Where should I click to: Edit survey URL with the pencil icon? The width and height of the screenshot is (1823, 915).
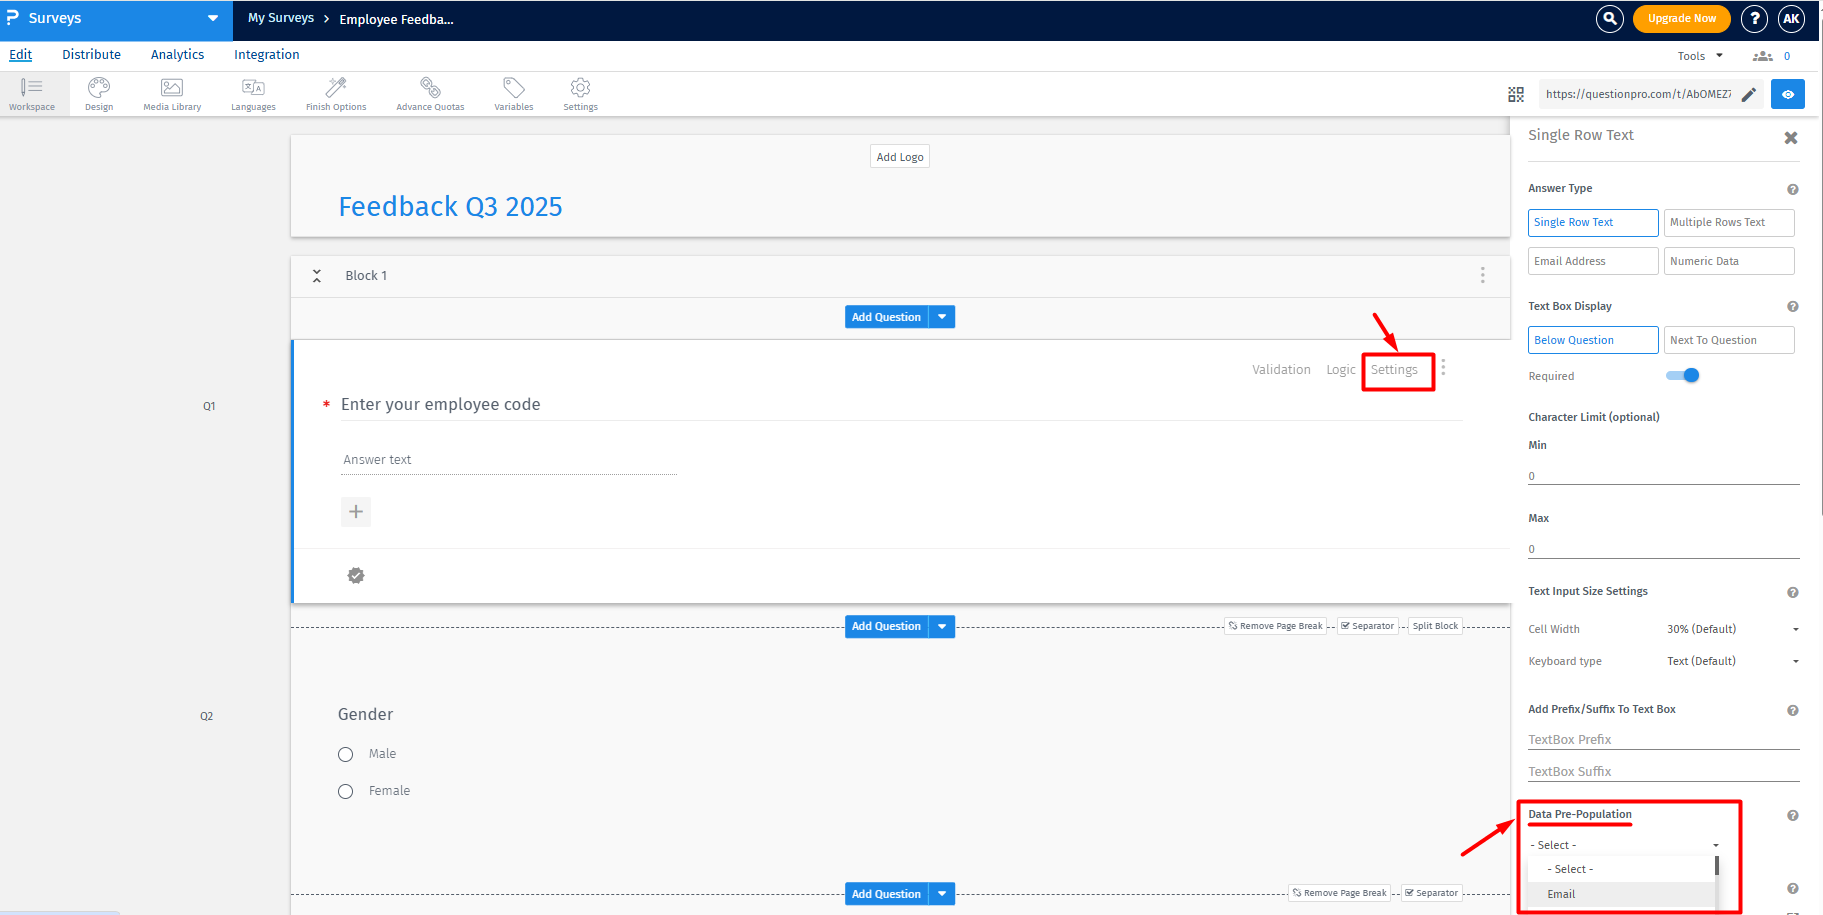click(x=1749, y=94)
